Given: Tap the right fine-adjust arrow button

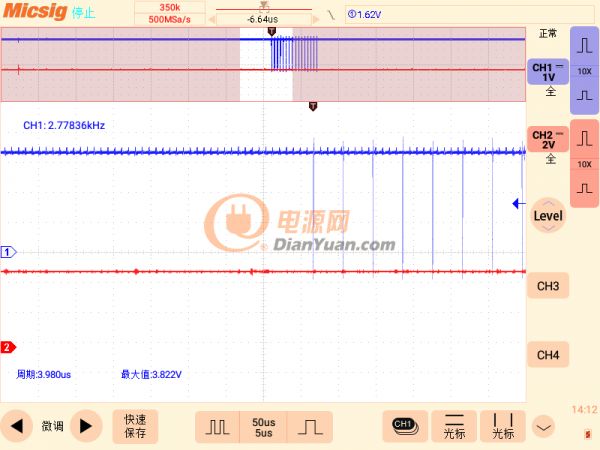Looking at the screenshot, I should pos(86,426).
